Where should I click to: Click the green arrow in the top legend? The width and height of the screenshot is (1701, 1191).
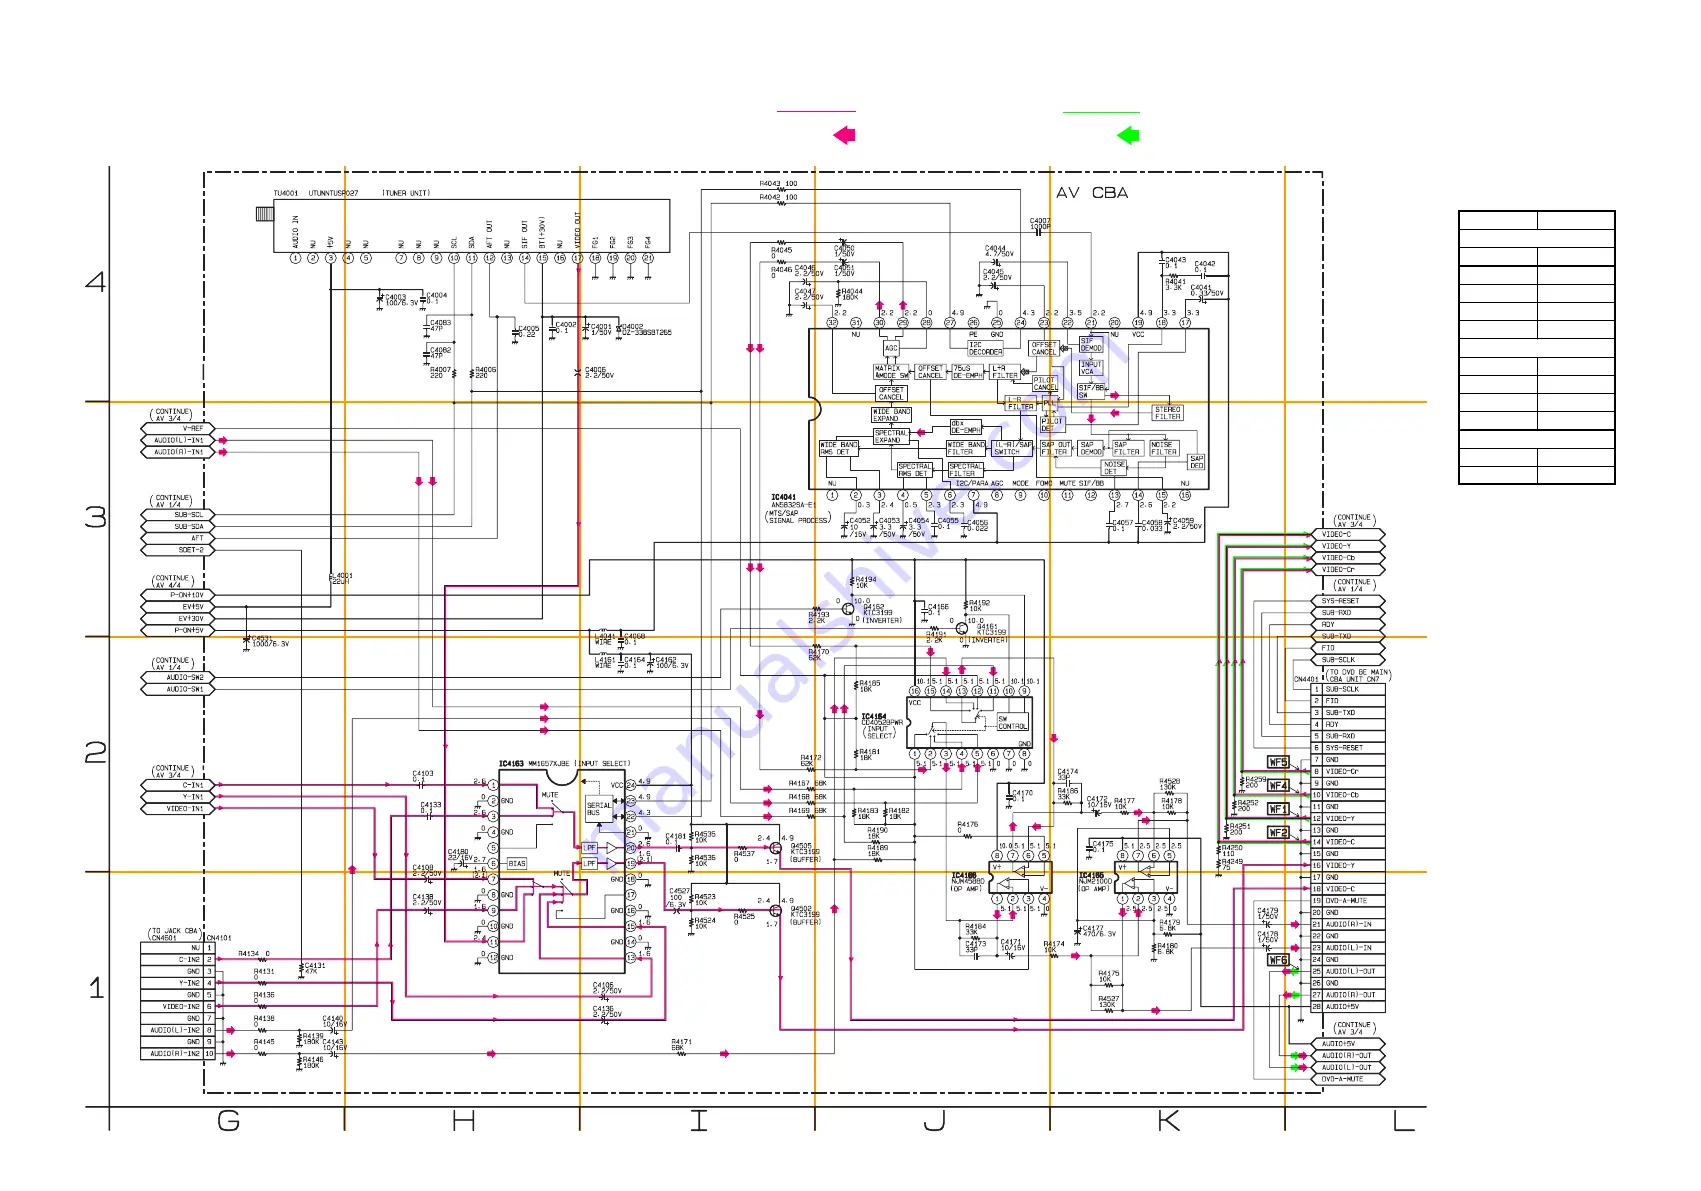pyautogui.click(x=1128, y=135)
